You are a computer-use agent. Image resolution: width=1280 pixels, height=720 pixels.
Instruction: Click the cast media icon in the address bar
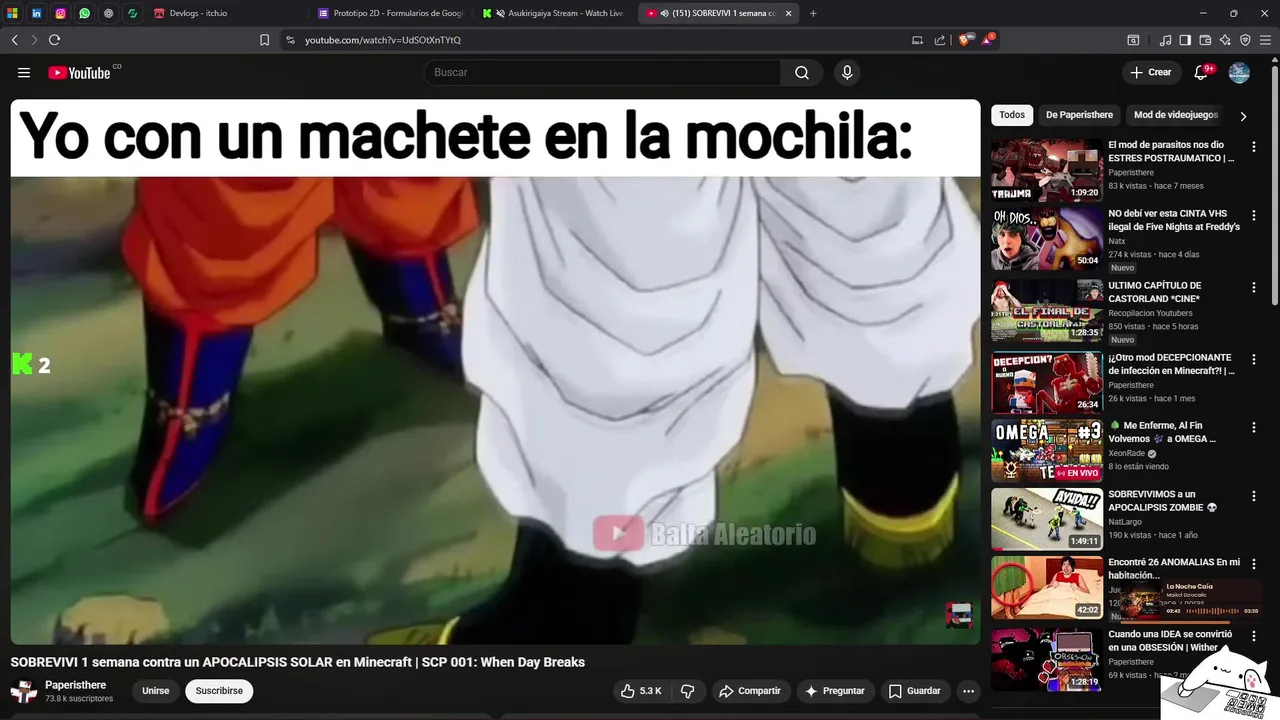coord(917,40)
